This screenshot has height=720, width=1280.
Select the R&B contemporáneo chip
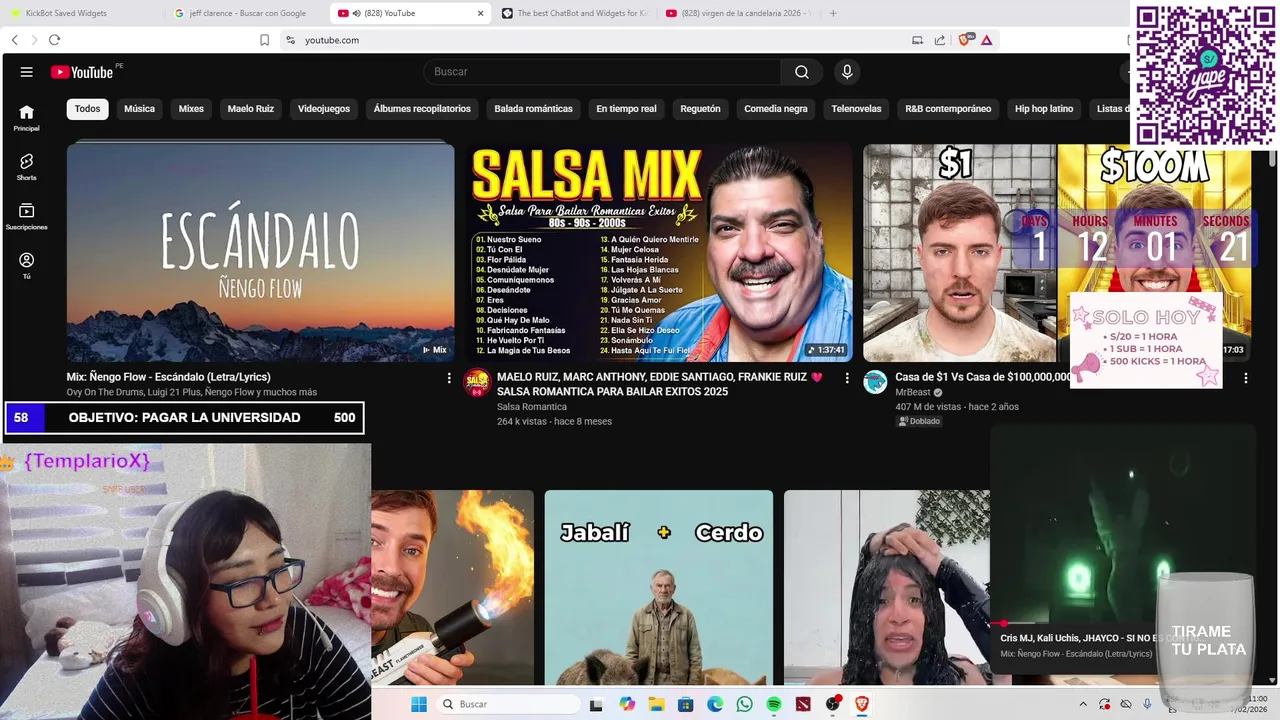coord(948,109)
